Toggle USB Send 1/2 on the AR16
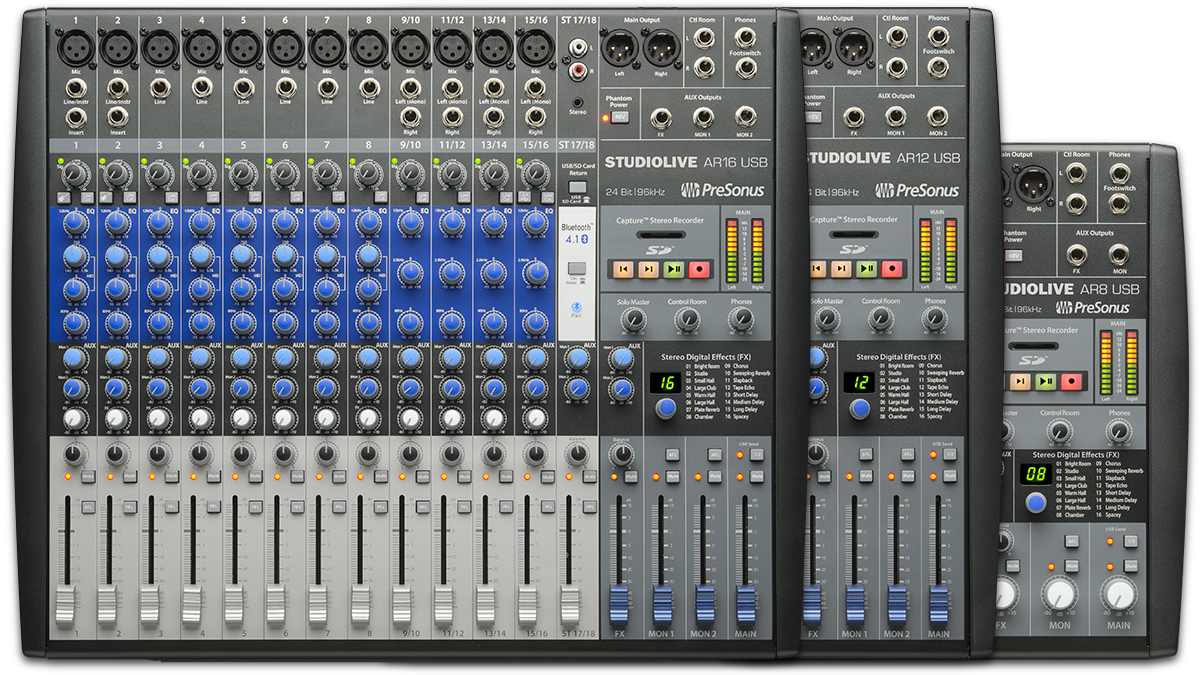The image size is (1200, 675). (756, 454)
